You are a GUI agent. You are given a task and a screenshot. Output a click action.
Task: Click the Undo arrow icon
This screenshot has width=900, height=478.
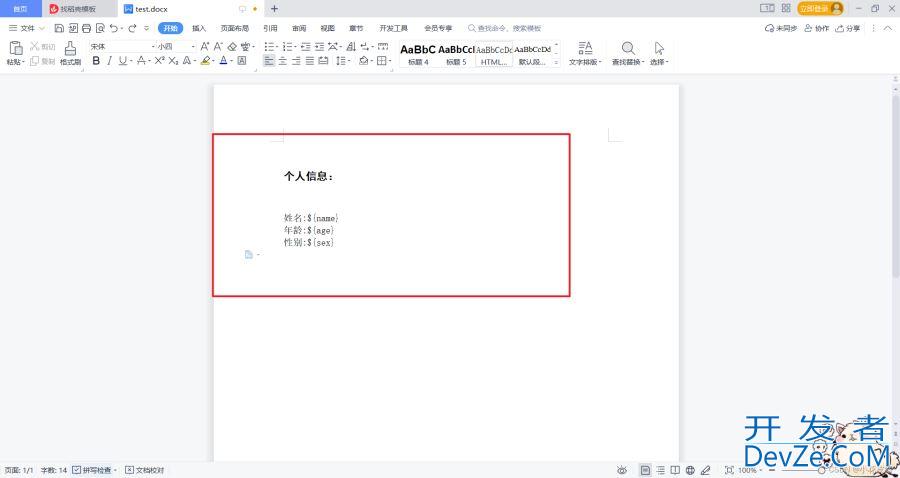click(x=114, y=28)
